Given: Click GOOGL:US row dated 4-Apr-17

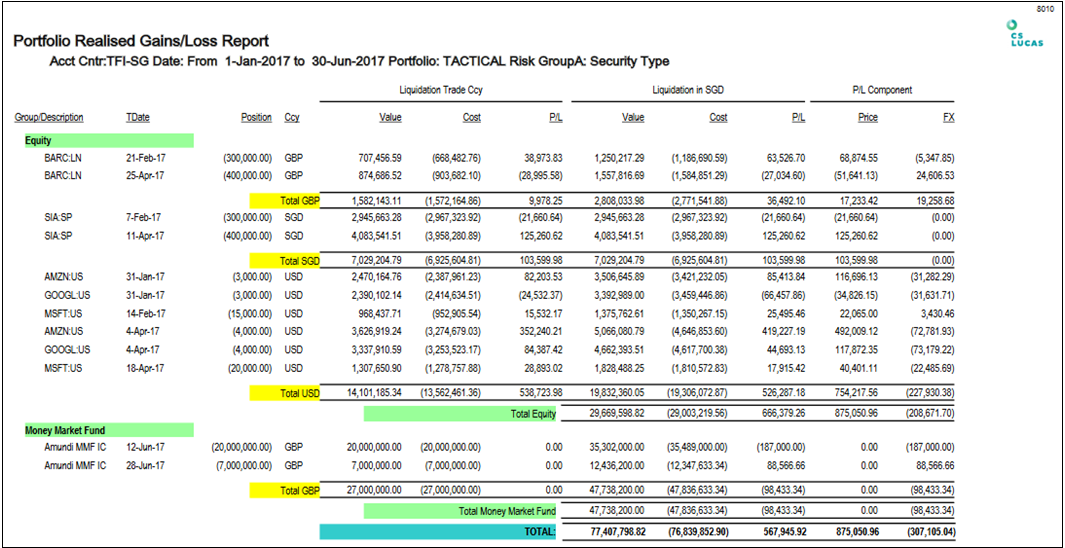Looking at the screenshot, I should coord(499,350).
